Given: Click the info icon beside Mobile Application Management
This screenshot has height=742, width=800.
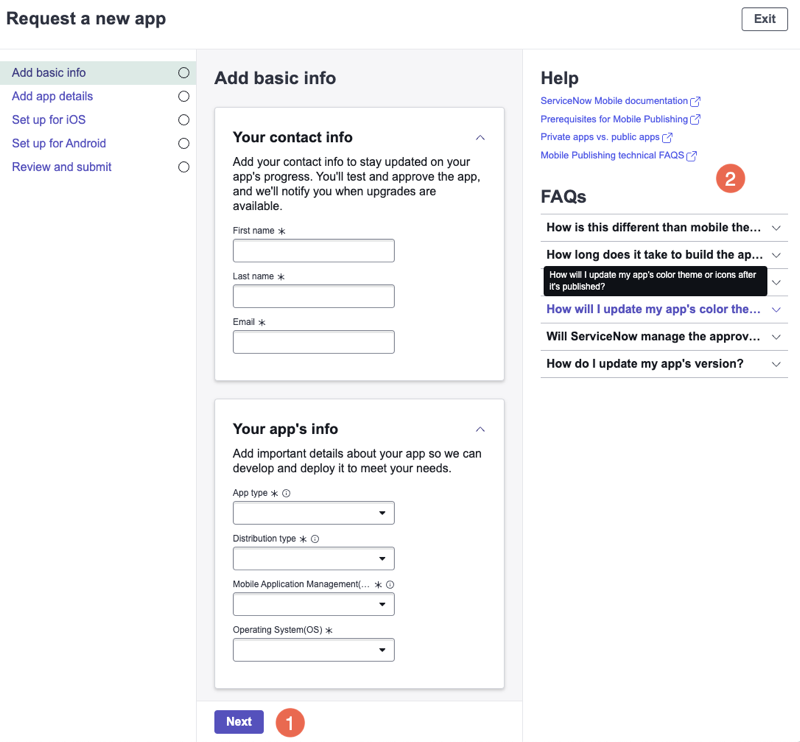Looking at the screenshot, I should click(x=390, y=584).
